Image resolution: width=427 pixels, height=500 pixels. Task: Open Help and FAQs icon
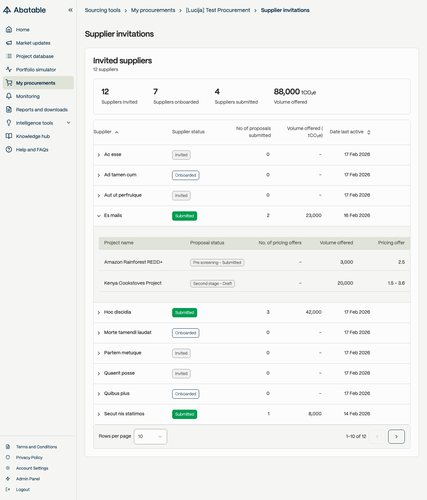pyautogui.click(x=9, y=149)
